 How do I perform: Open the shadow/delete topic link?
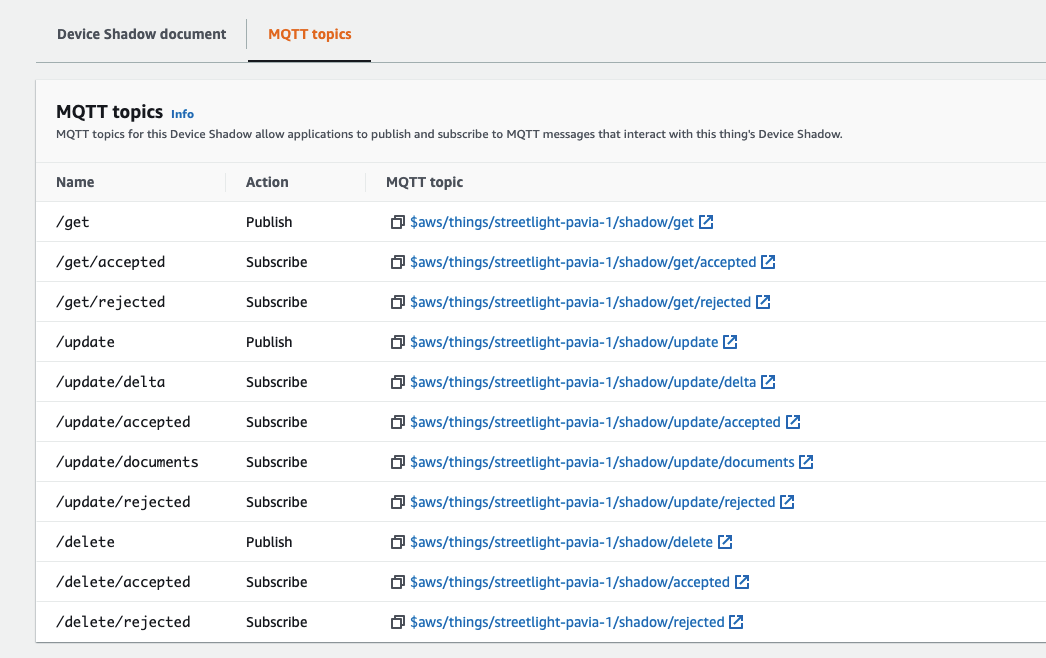561,542
